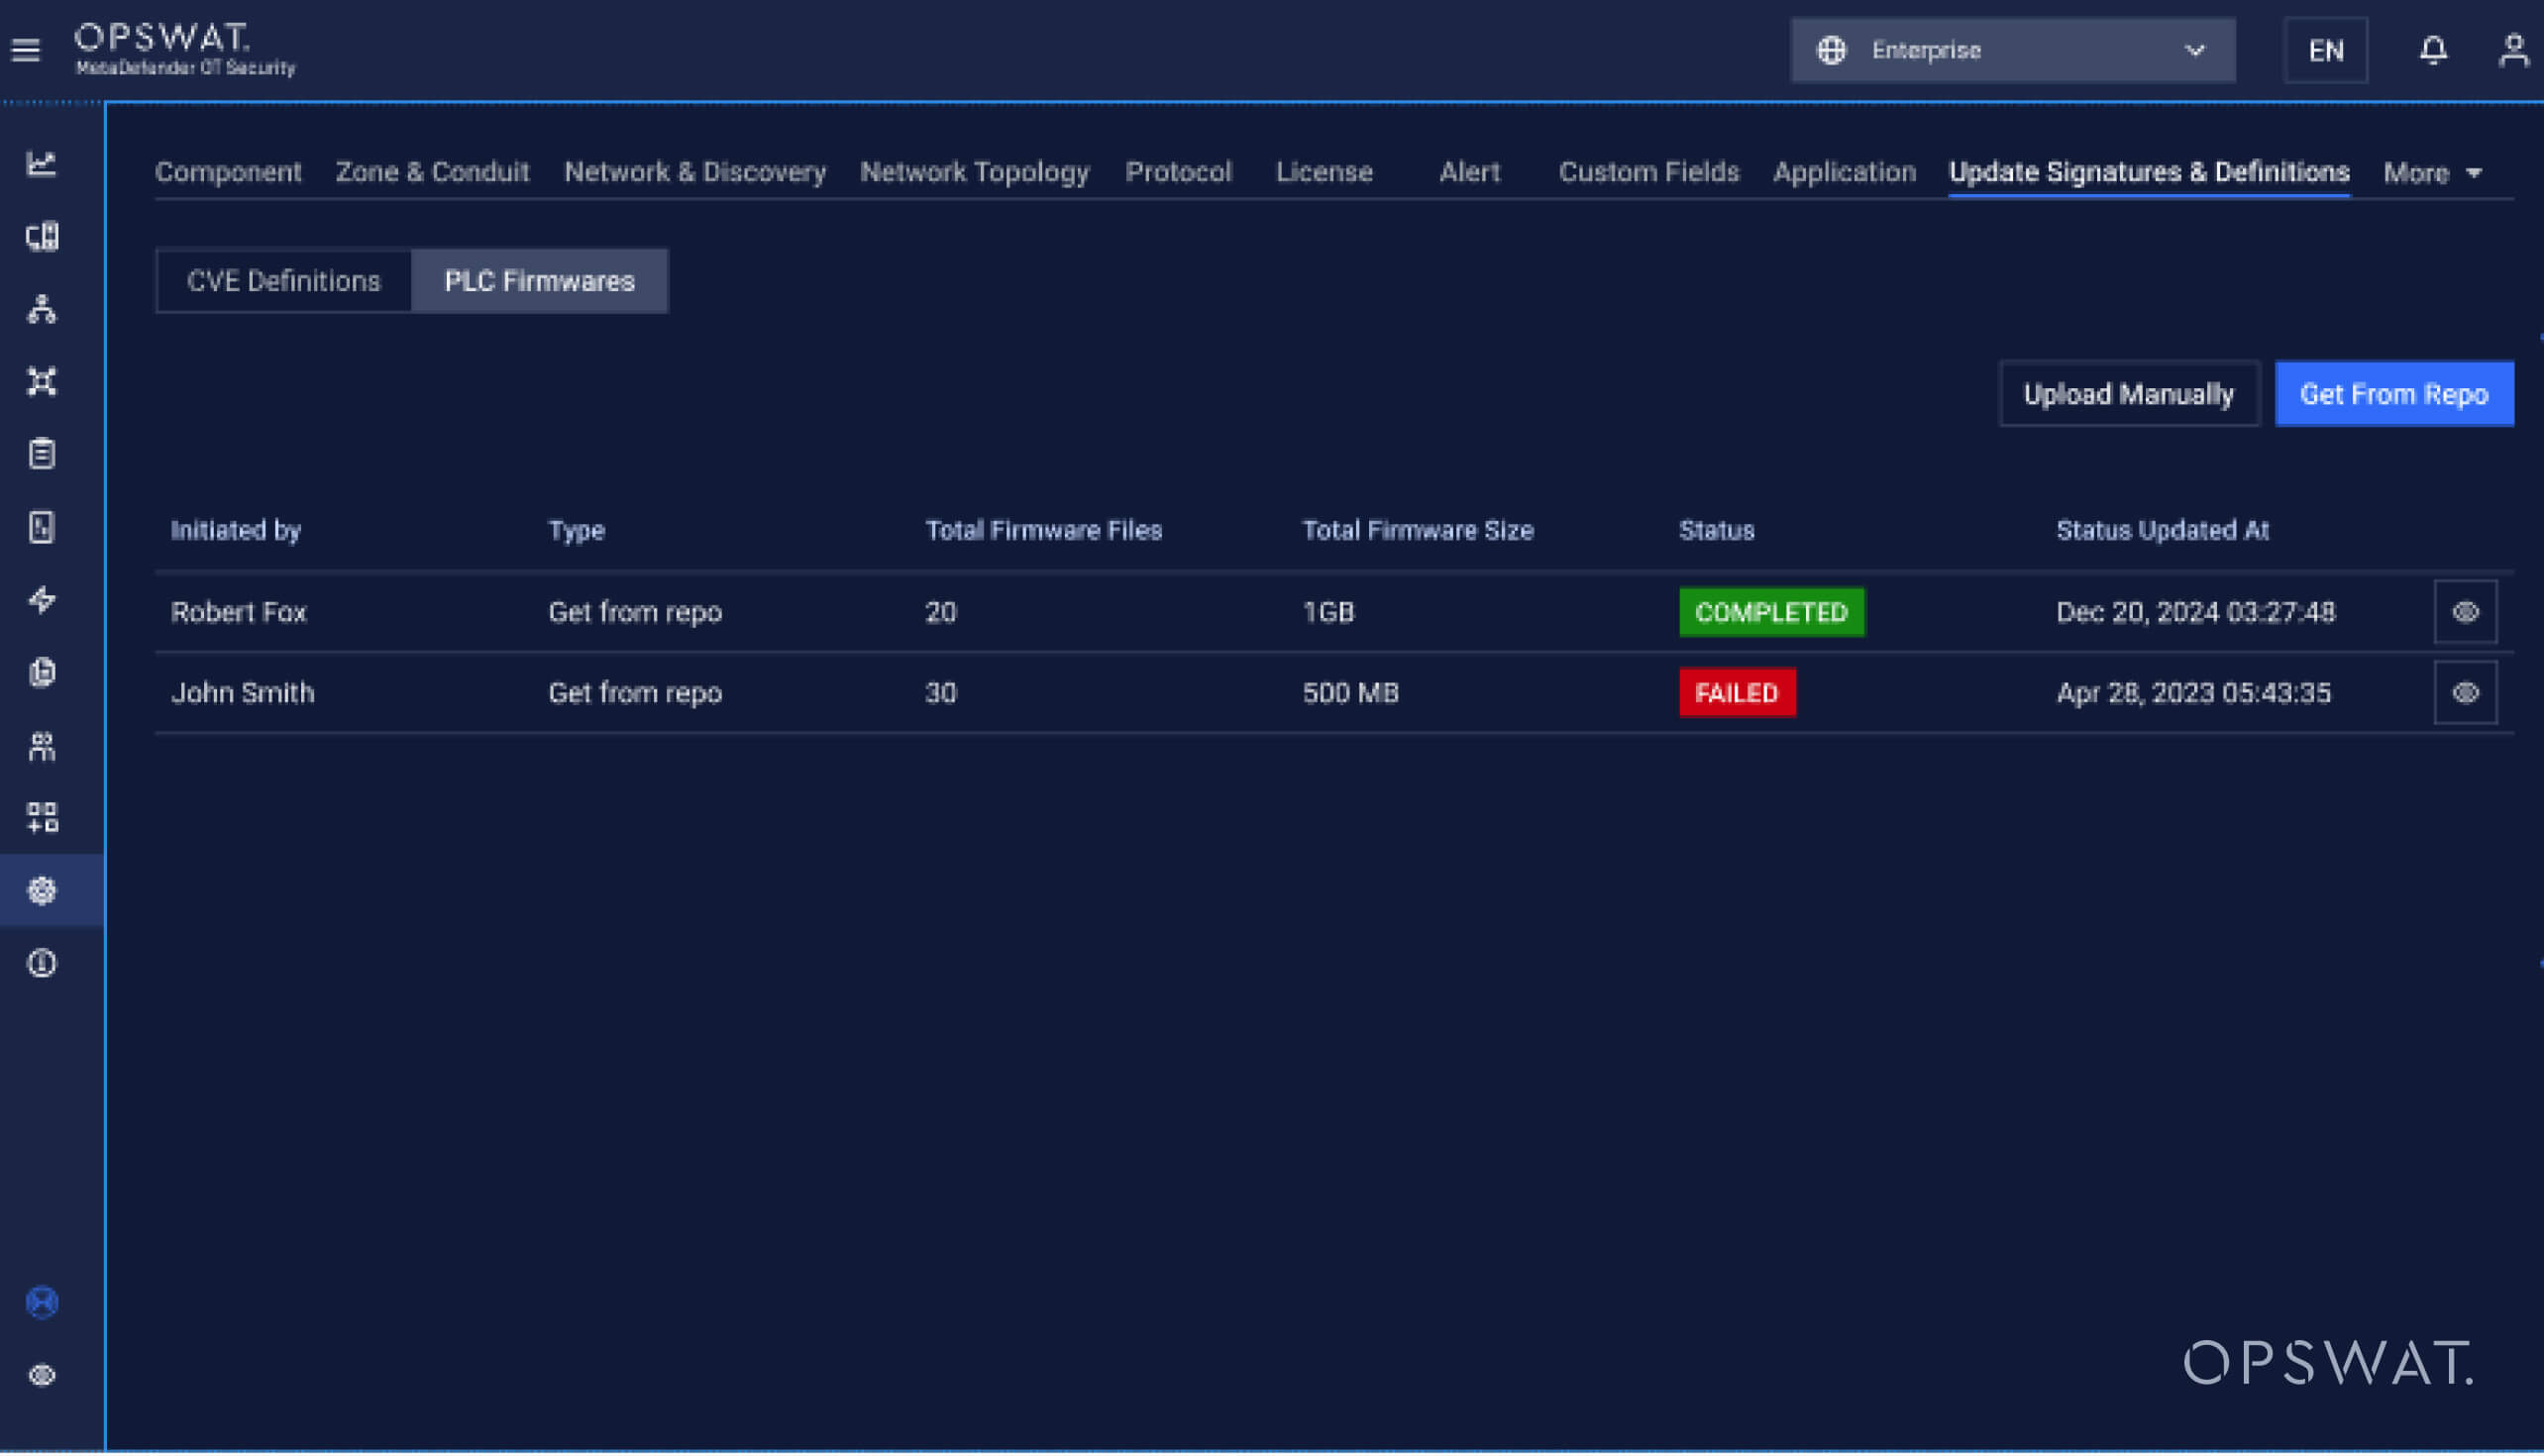Open the users group sidebar icon
The width and height of the screenshot is (2544, 1456).
(x=42, y=746)
